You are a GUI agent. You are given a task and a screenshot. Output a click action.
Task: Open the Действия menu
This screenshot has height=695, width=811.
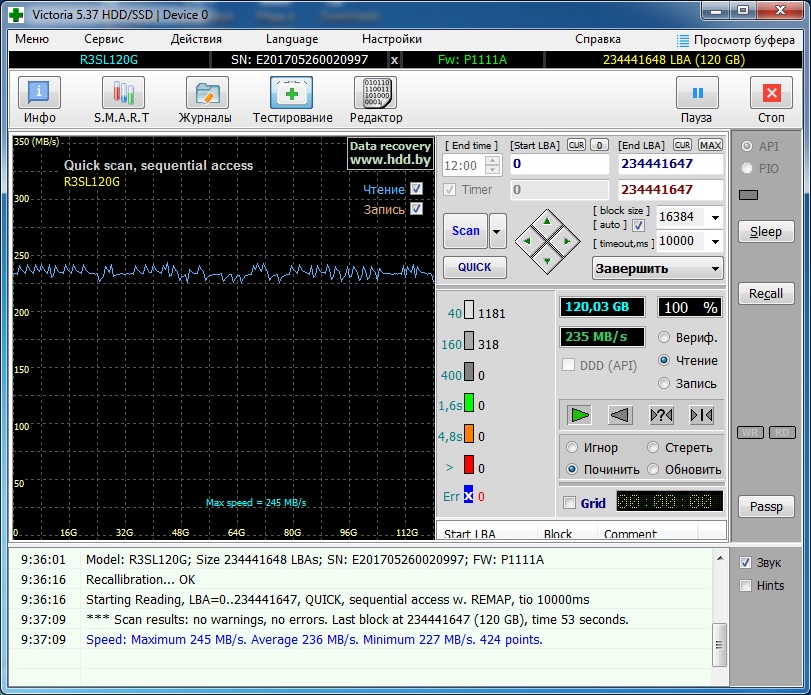click(196, 39)
